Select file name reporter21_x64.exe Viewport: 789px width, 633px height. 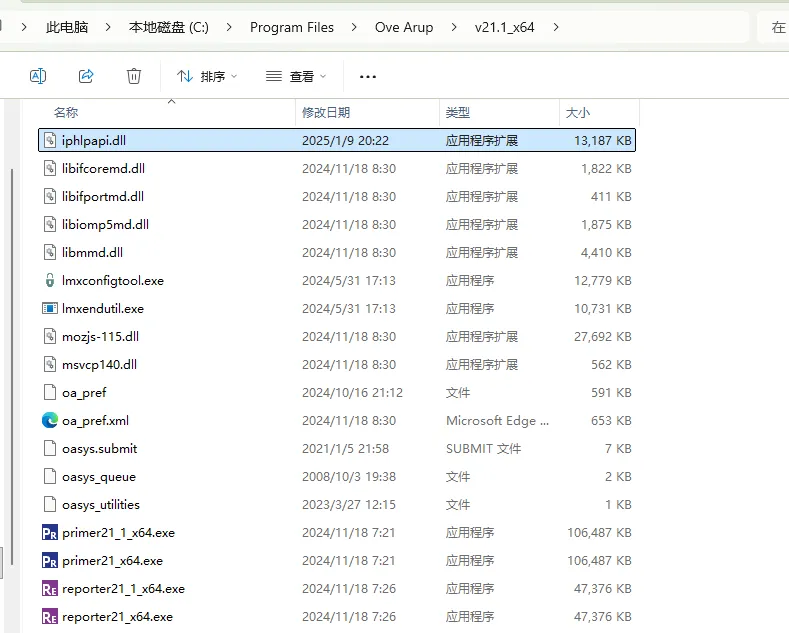[117, 617]
